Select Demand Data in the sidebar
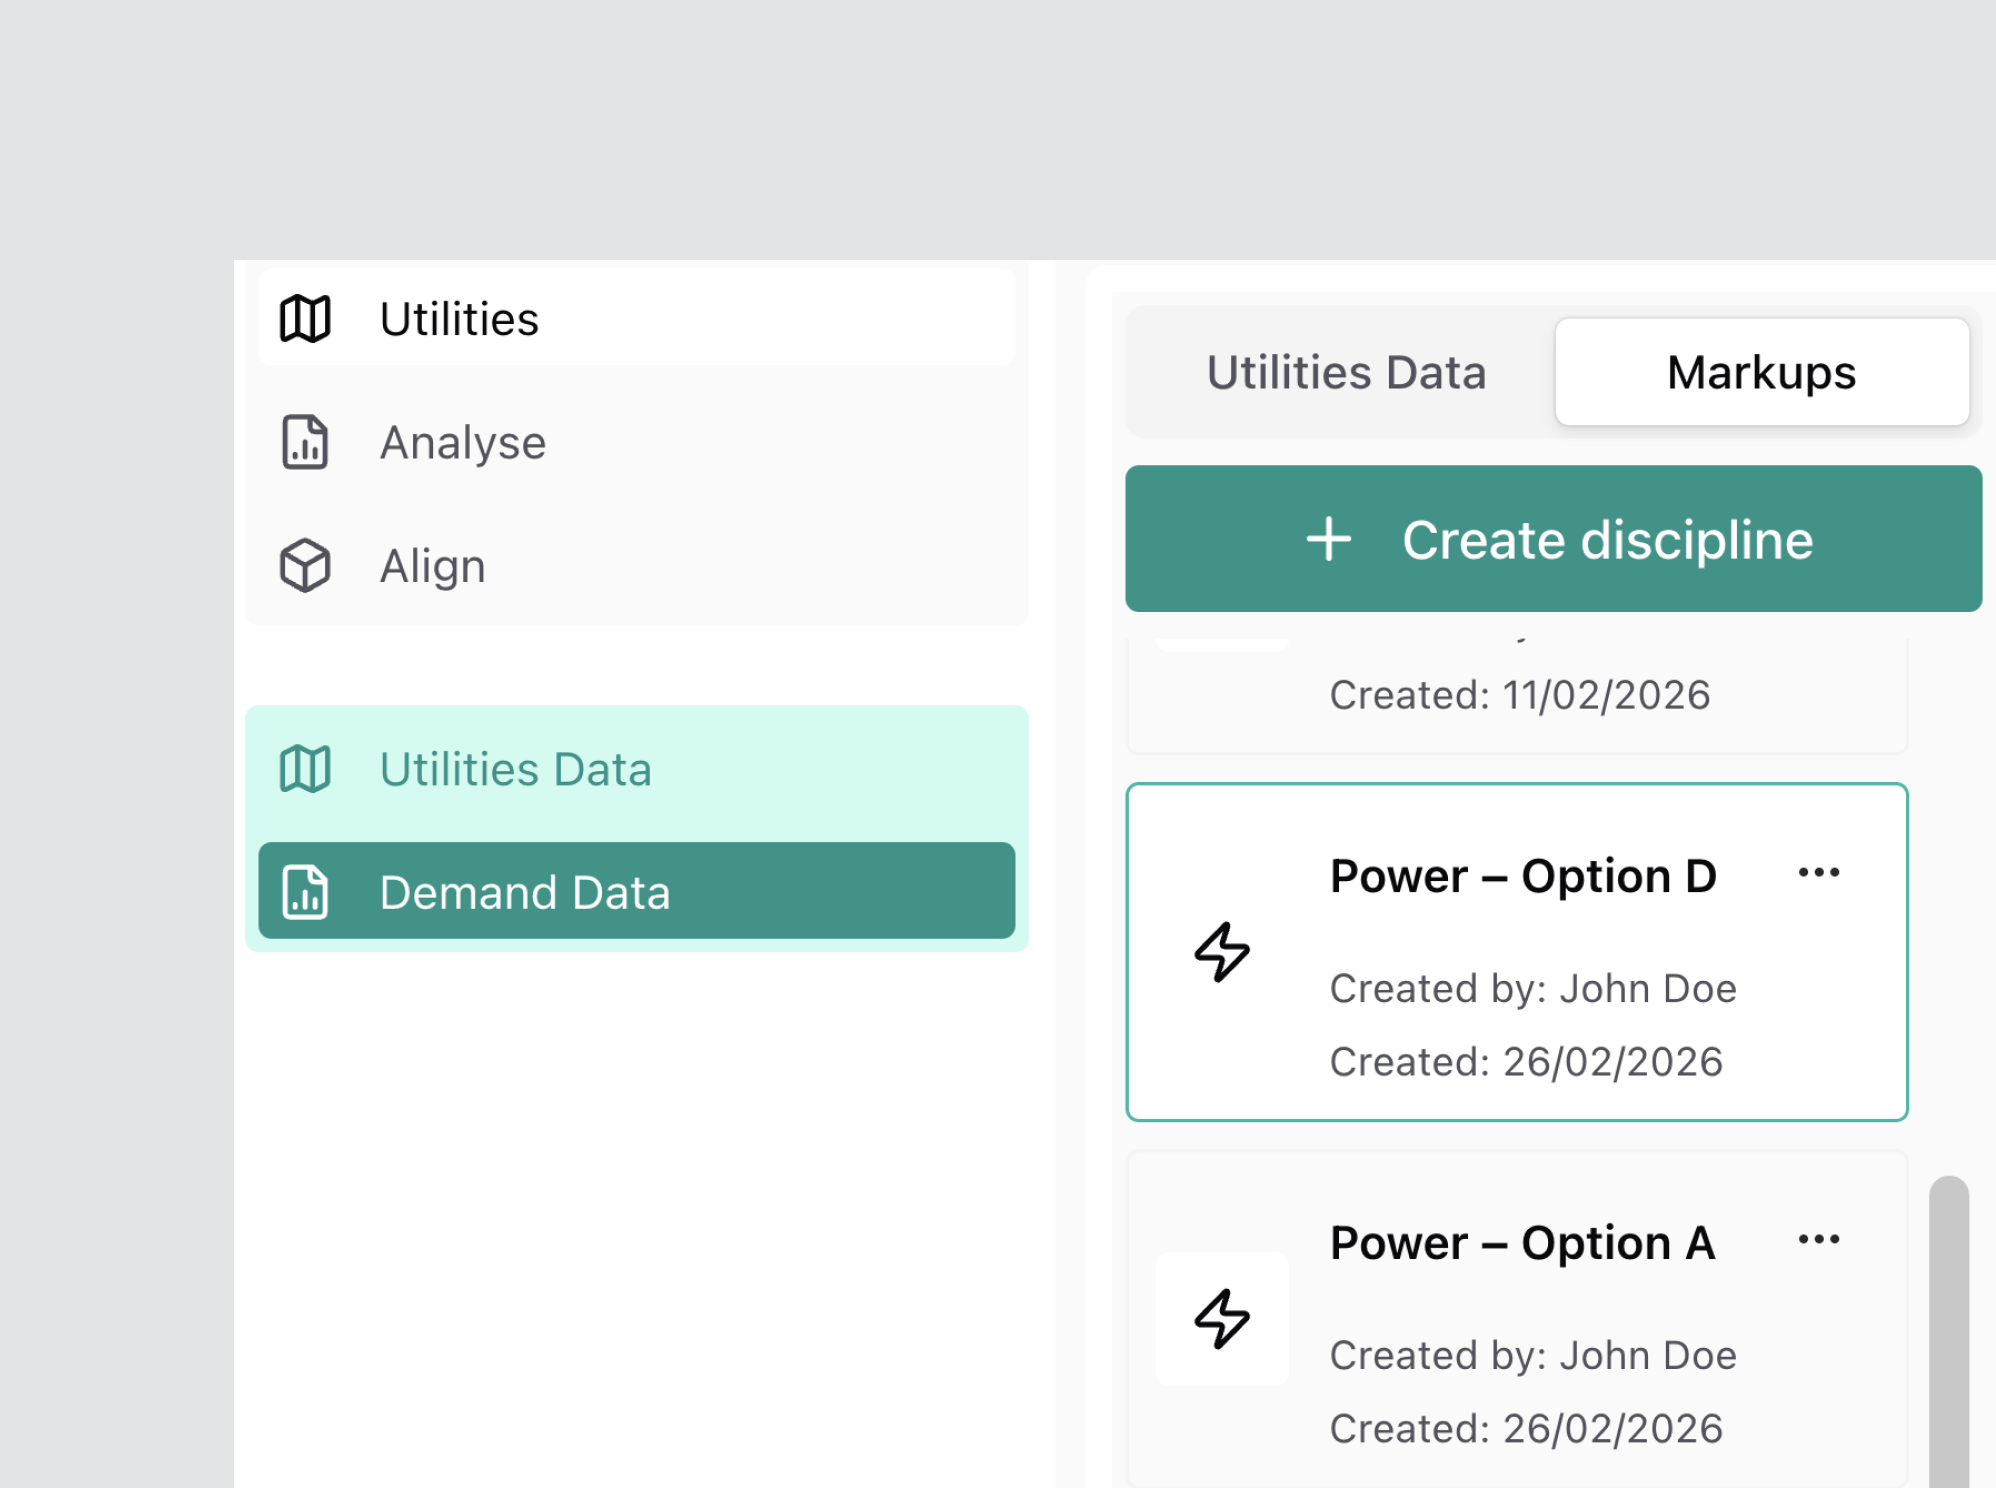The height and width of the screenshot is (1488, 1996). click(636, 892)
